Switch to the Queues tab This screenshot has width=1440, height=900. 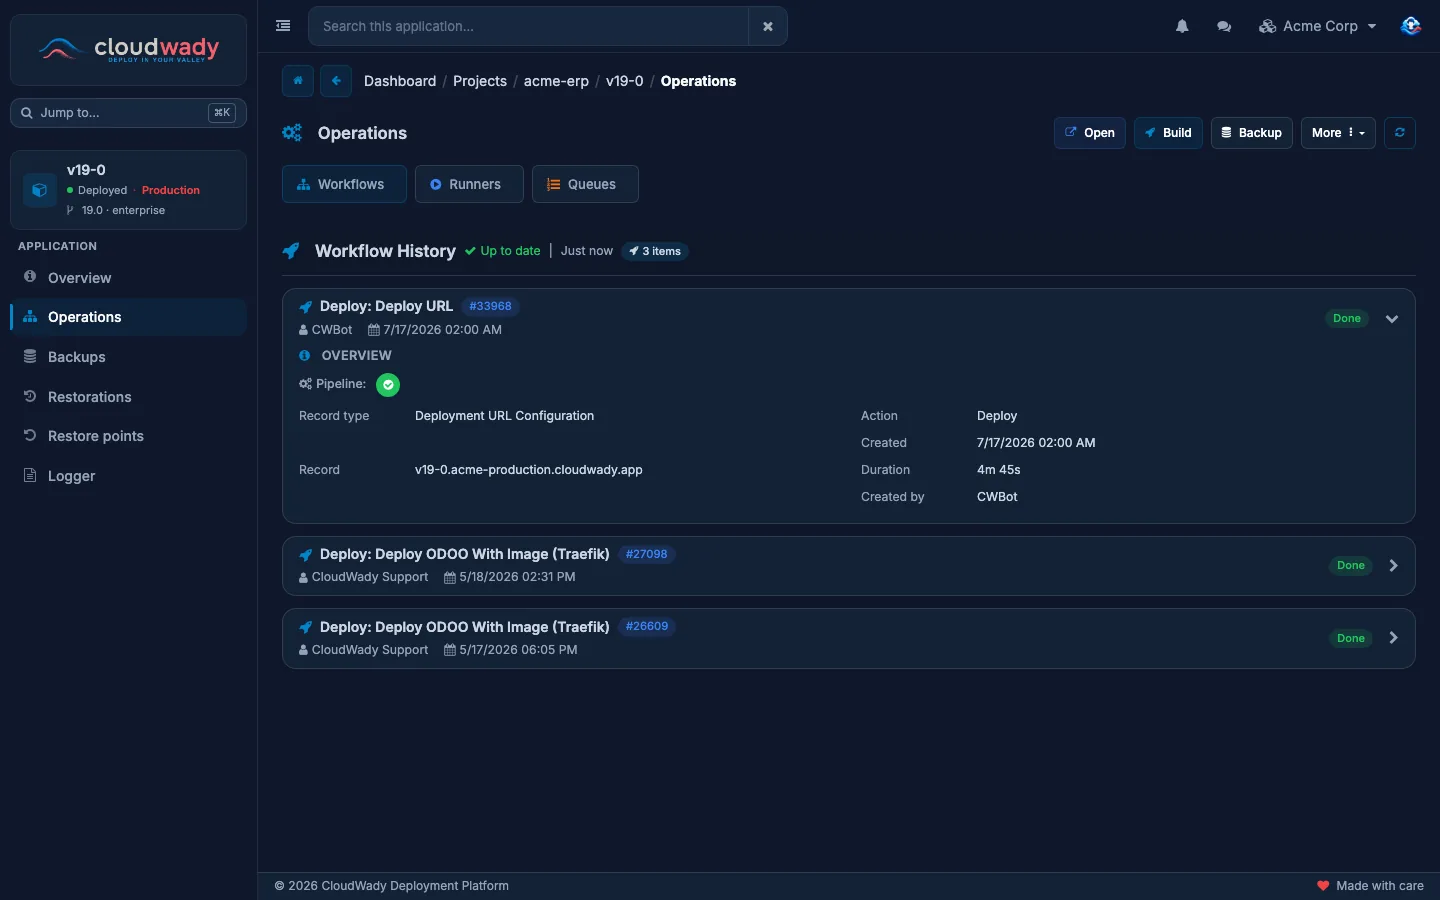pos(585,184)
